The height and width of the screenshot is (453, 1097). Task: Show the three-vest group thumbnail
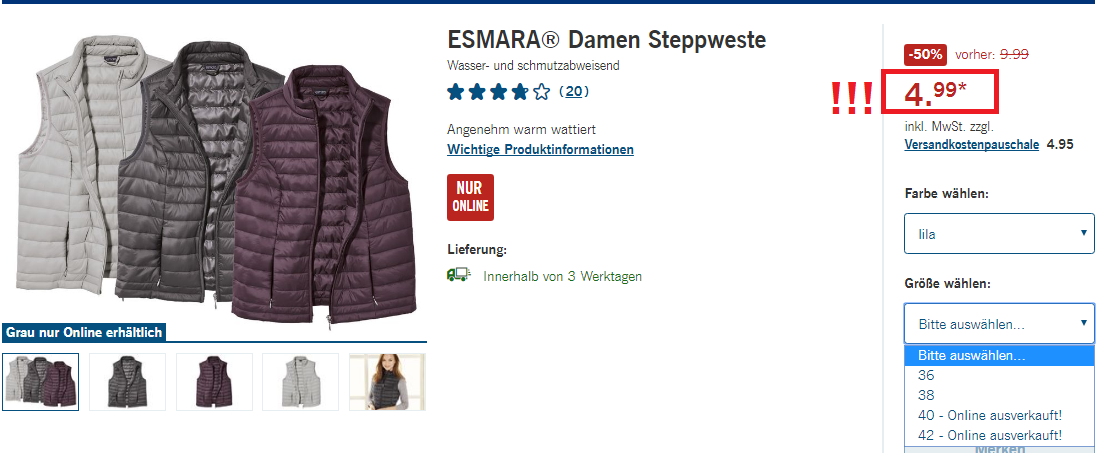(x=41, y=382)
